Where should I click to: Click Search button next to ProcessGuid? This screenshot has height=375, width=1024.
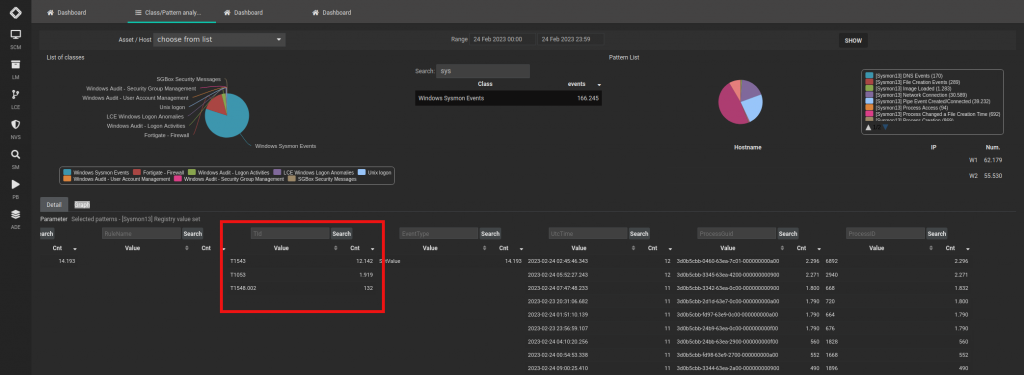tap(788, 233)
